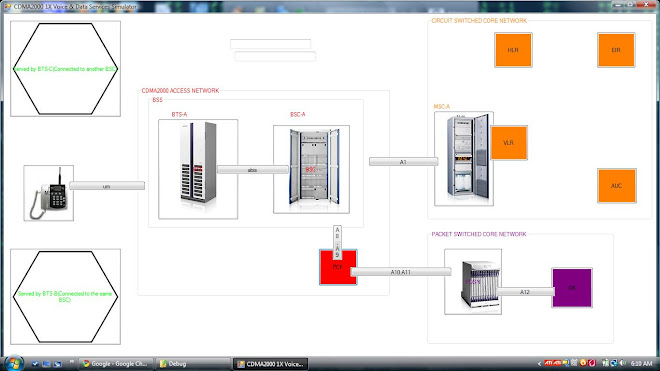Switch to the Debug taskbar button

click(x=193, y=364)
